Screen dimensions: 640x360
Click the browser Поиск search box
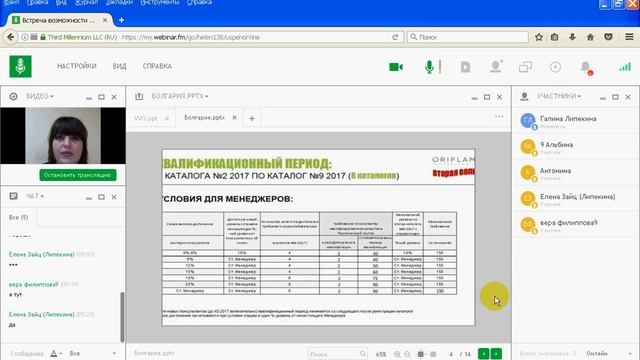tap(468, 37)
